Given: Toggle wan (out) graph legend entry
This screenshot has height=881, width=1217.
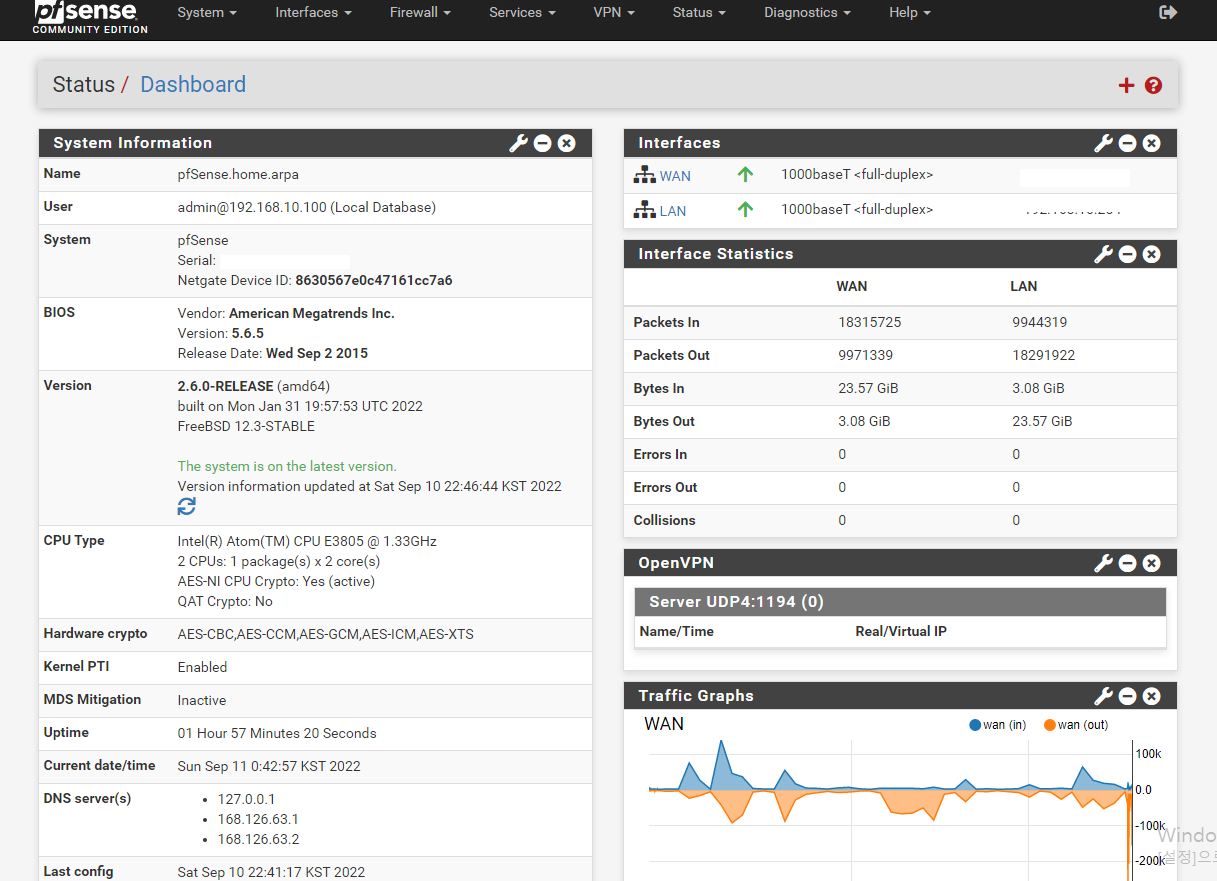Looking at the screenshot, I should 1076,725.
